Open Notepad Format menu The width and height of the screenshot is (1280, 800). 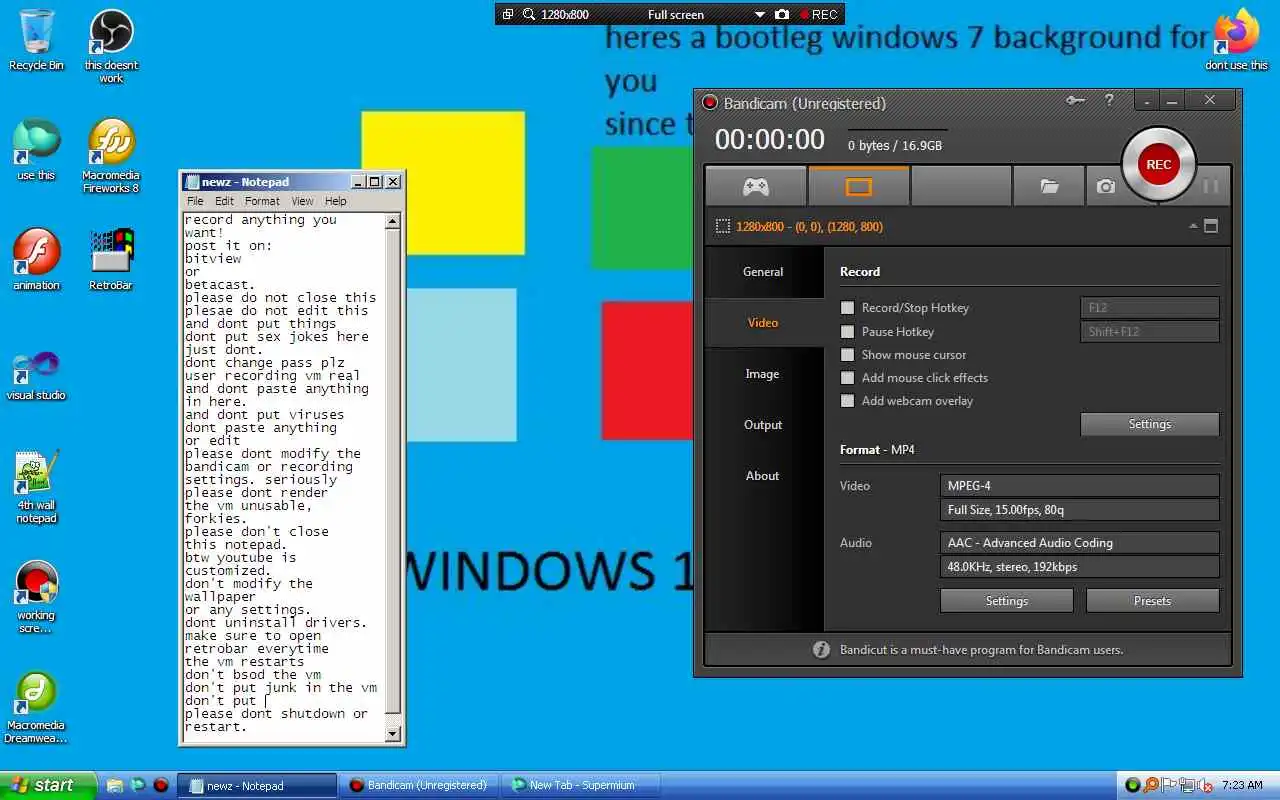262,201
